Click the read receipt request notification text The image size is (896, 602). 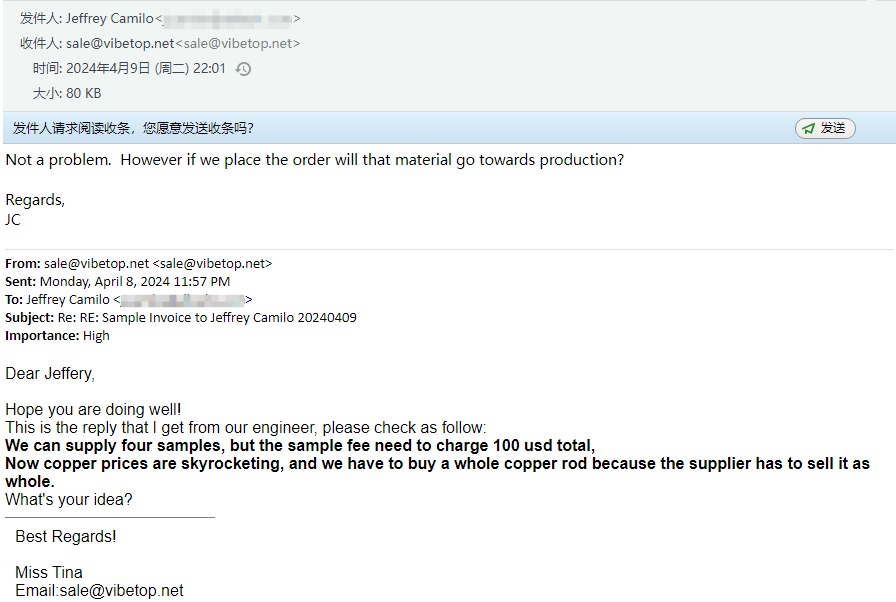[x=133, y=128]
